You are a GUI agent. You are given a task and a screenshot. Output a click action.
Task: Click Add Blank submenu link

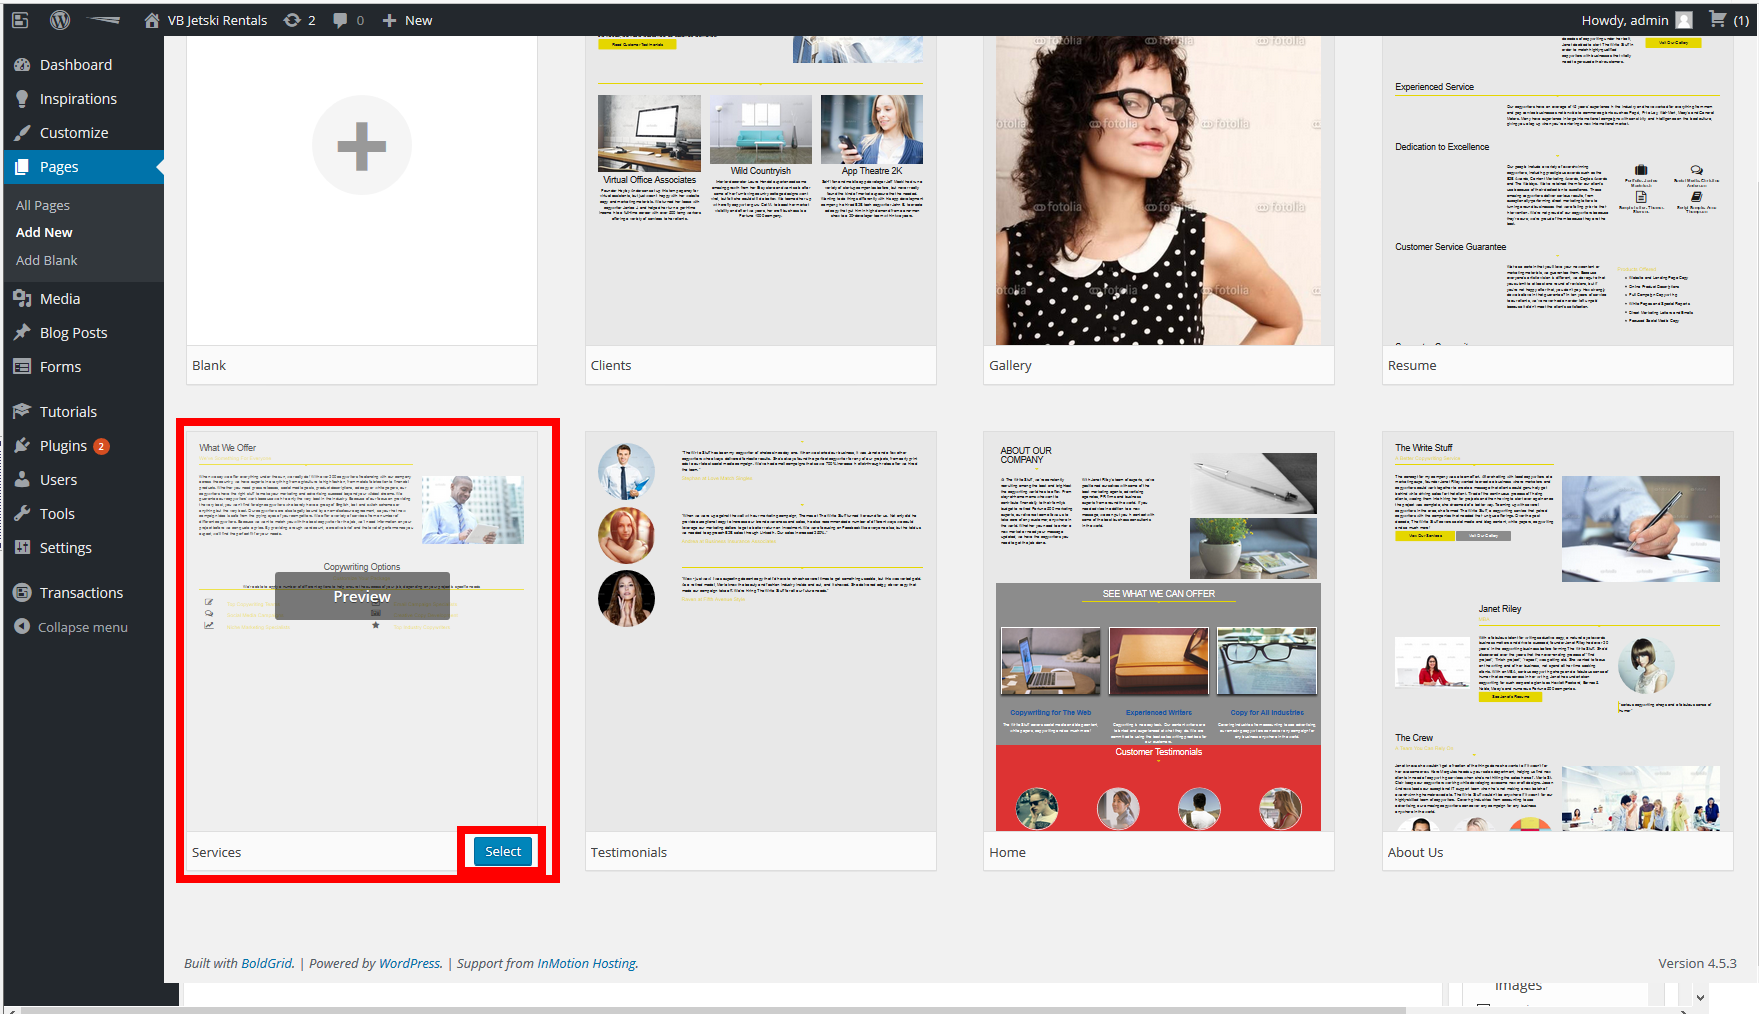coord(47,260)
